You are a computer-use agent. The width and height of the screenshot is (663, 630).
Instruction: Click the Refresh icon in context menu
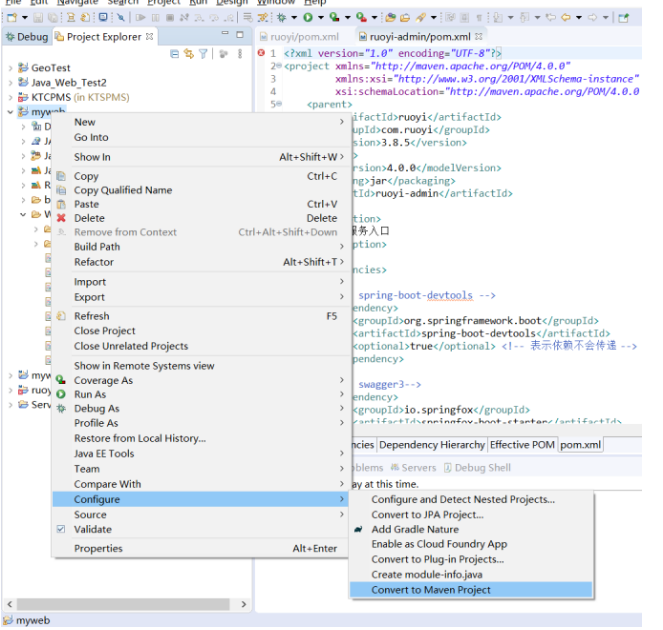click(x=61, y=316)
